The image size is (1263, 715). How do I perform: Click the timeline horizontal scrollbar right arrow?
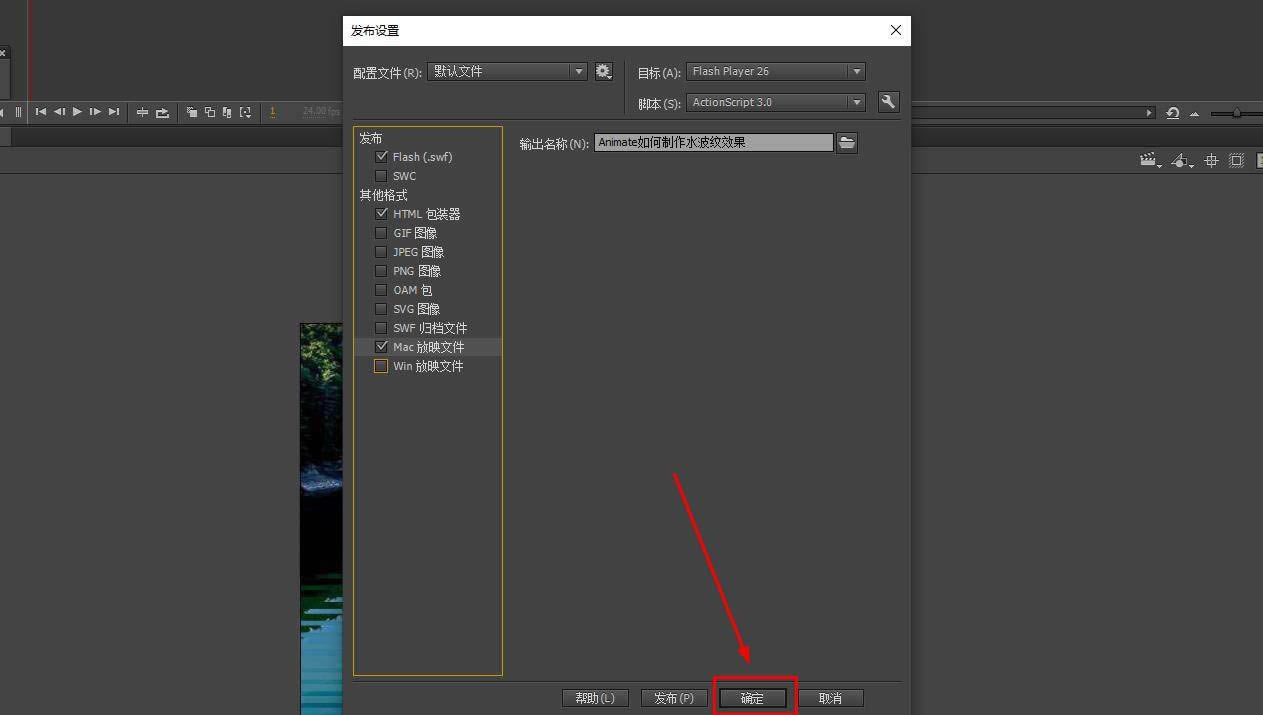coord(1150,113)
